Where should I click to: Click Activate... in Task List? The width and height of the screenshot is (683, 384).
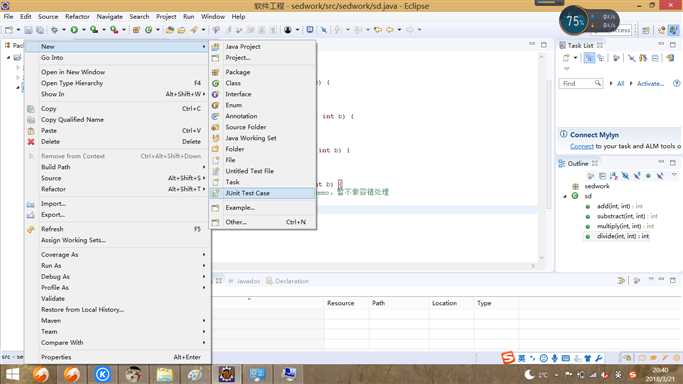650,84
